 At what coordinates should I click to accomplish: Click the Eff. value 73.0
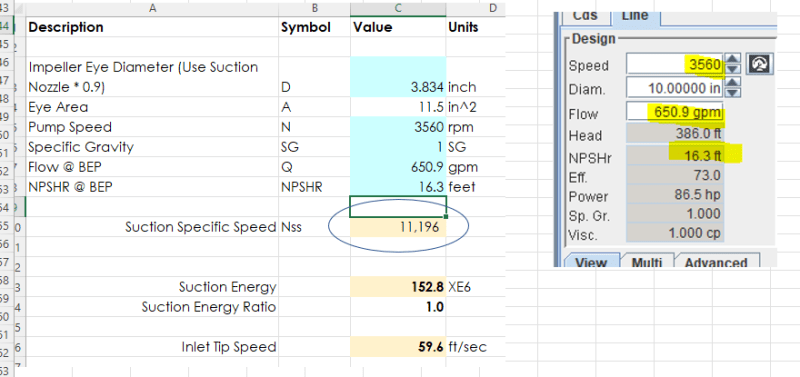(x=675, y=175)
